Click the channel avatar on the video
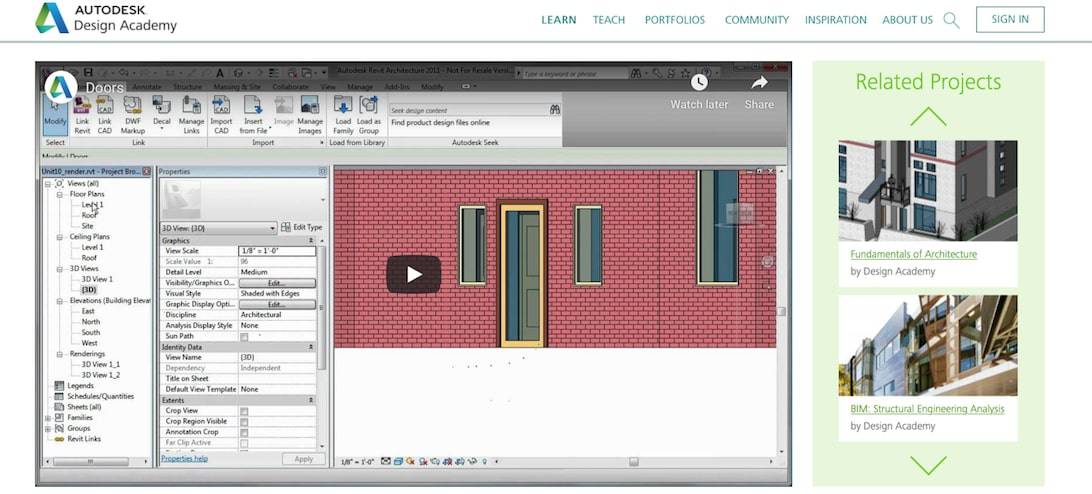The height and width of the screenshot is (494, 1092). [61, 88]
